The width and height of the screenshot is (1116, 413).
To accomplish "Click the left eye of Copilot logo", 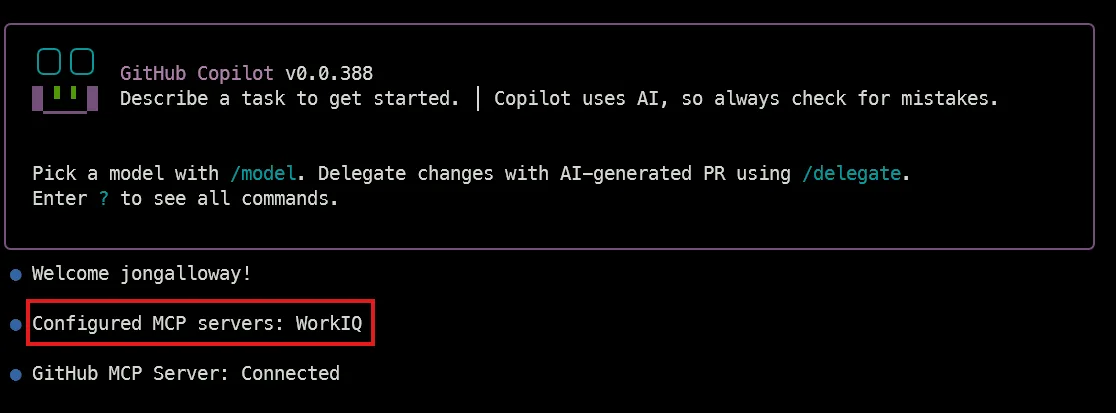I will 50,61.
